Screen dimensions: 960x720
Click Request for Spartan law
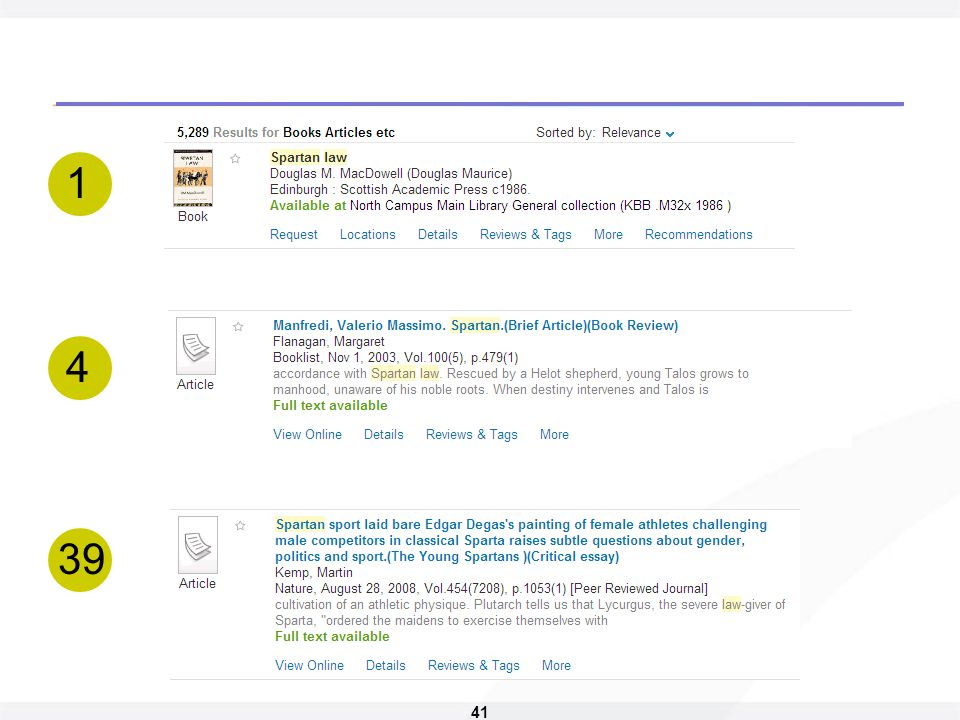point(294,234)
